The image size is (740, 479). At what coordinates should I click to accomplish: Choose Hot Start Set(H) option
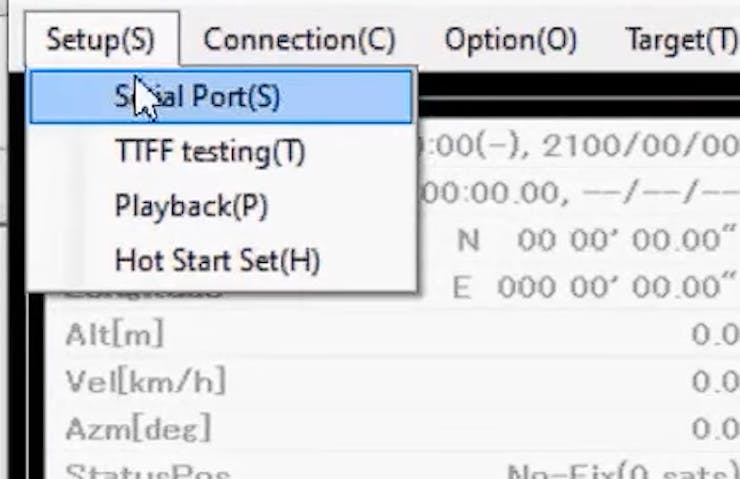coord(217,262)
